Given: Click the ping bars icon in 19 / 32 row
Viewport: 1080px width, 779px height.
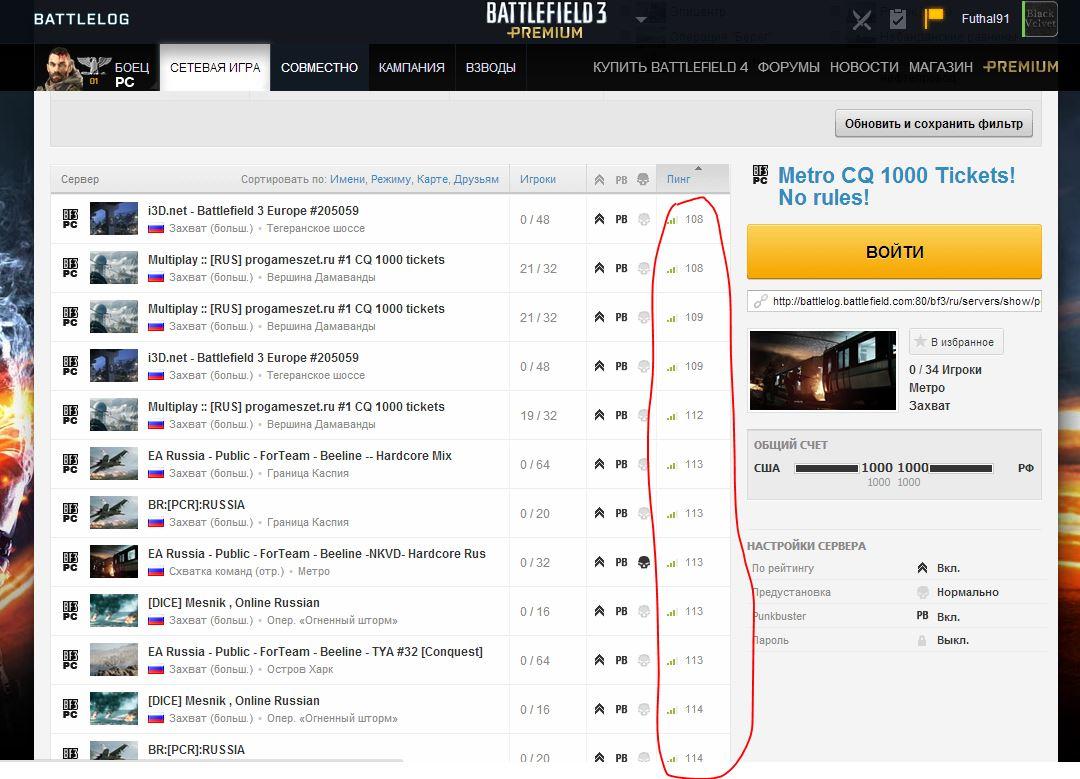Looking at the screenshot, I should (x=672, y=417).
